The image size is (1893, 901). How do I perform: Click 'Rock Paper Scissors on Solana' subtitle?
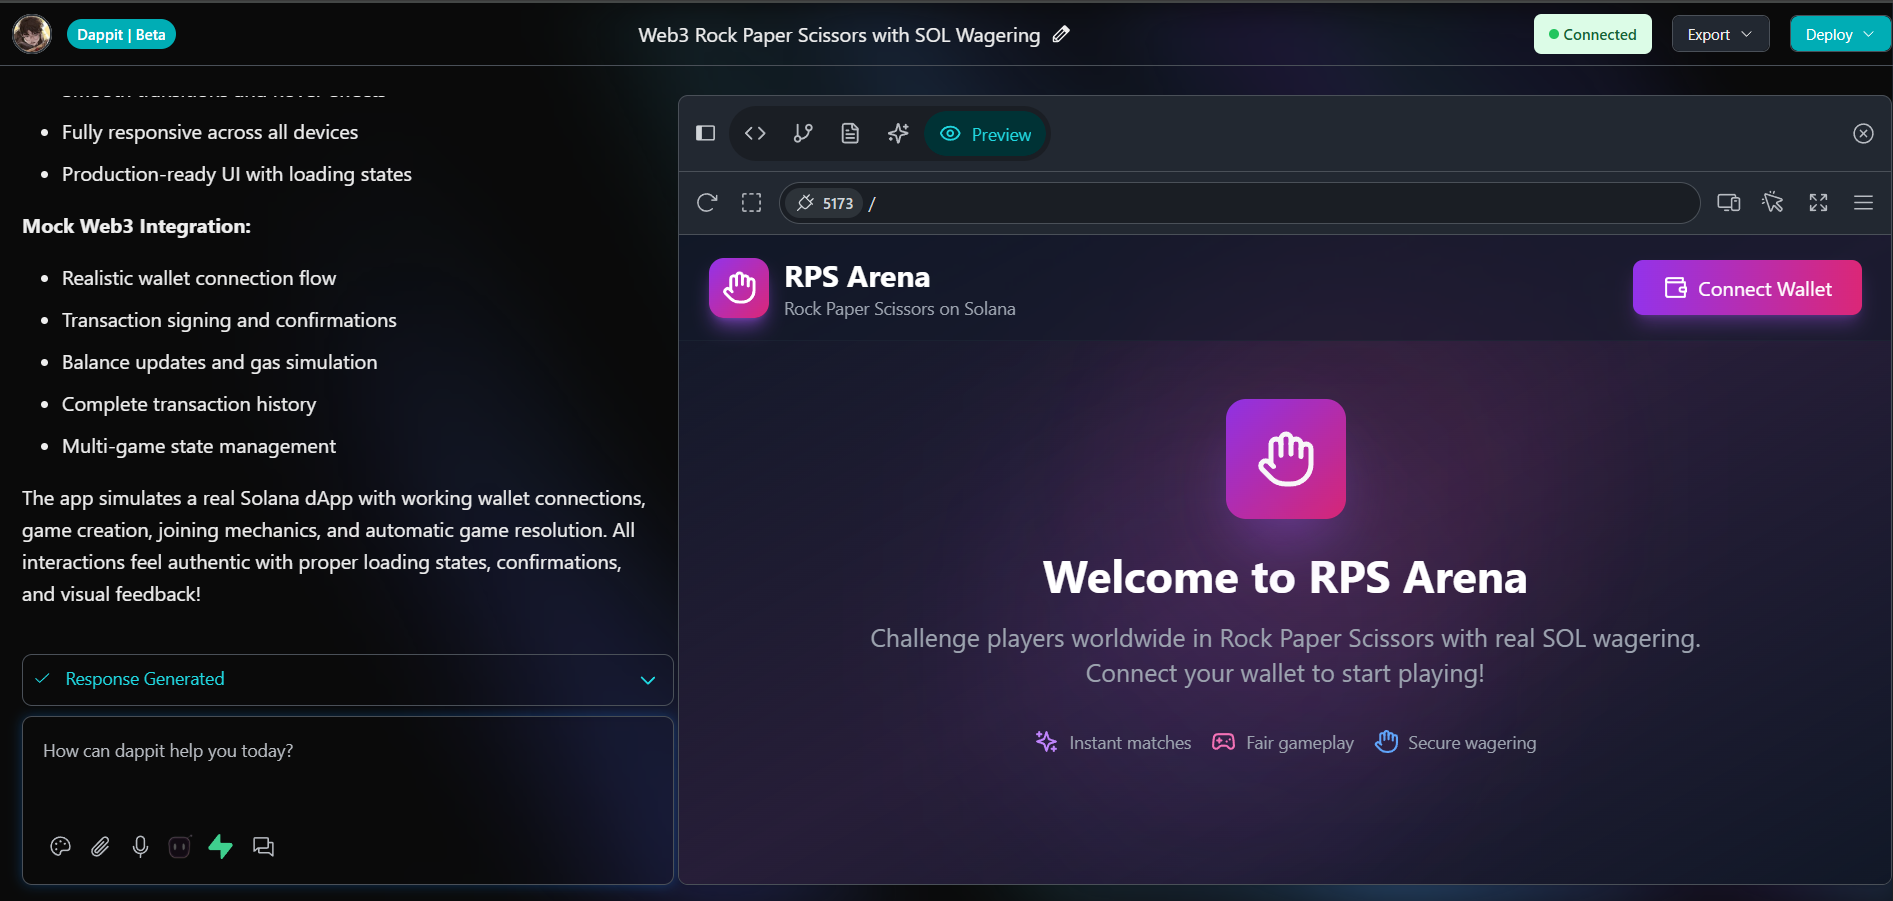[900, 309]
